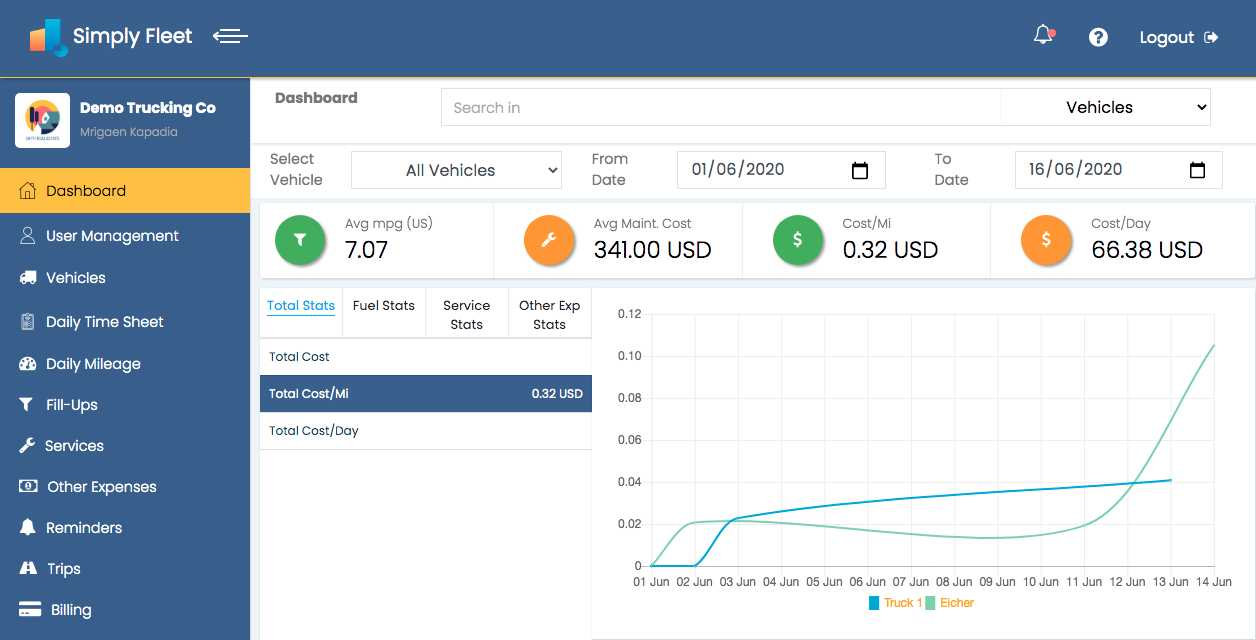Click Logout in the top bar
Screen dimensions: 1256x640
pyautogui.click(x=1166, y=37)
